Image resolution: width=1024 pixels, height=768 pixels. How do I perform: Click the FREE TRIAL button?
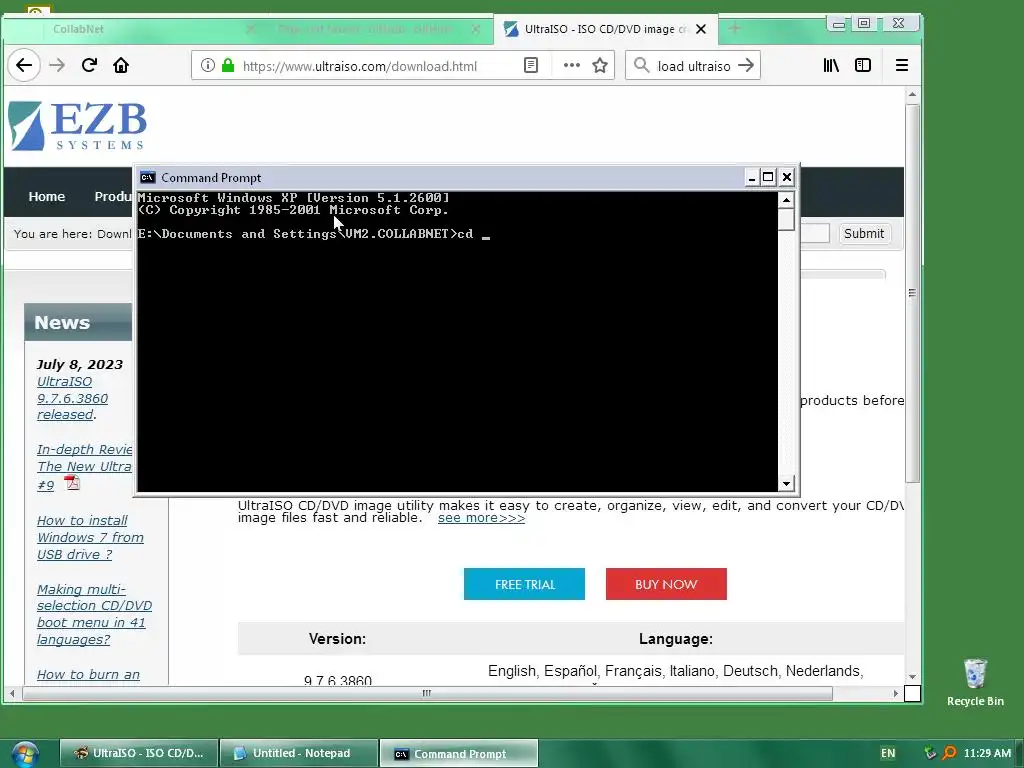coord(524,584)
